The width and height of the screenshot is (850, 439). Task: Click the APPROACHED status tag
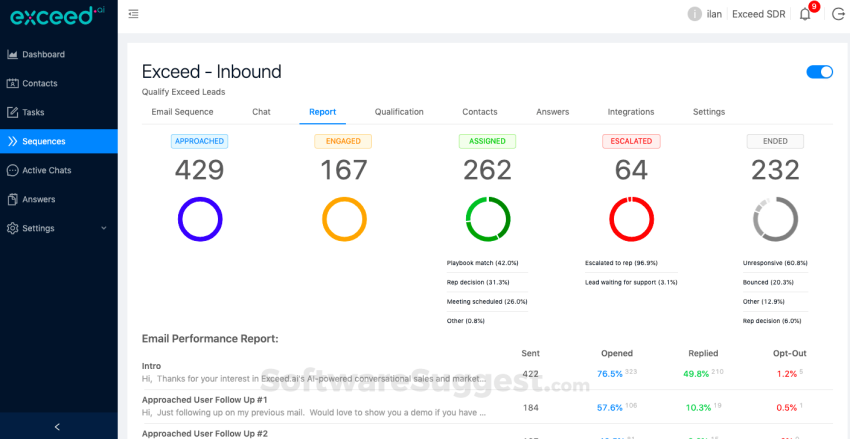click(x=199, y=141)
